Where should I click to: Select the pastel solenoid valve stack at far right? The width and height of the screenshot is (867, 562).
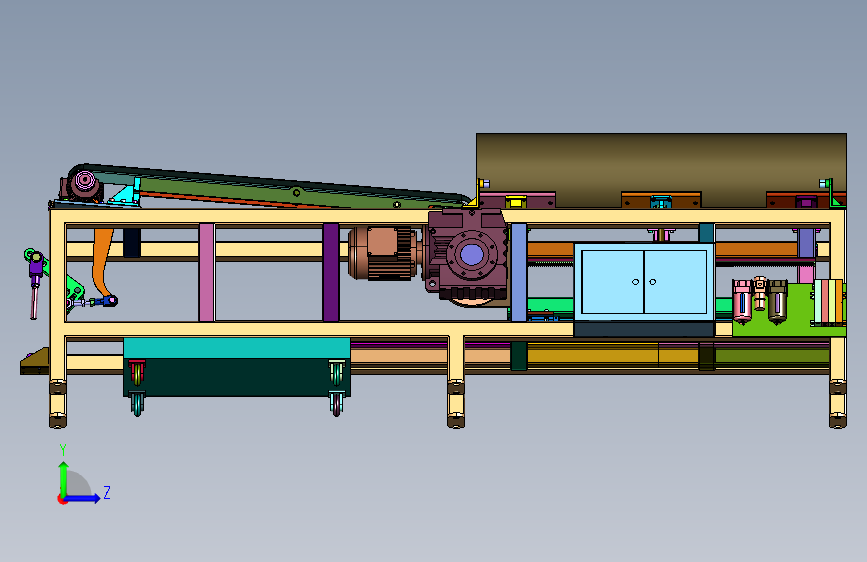828,302
